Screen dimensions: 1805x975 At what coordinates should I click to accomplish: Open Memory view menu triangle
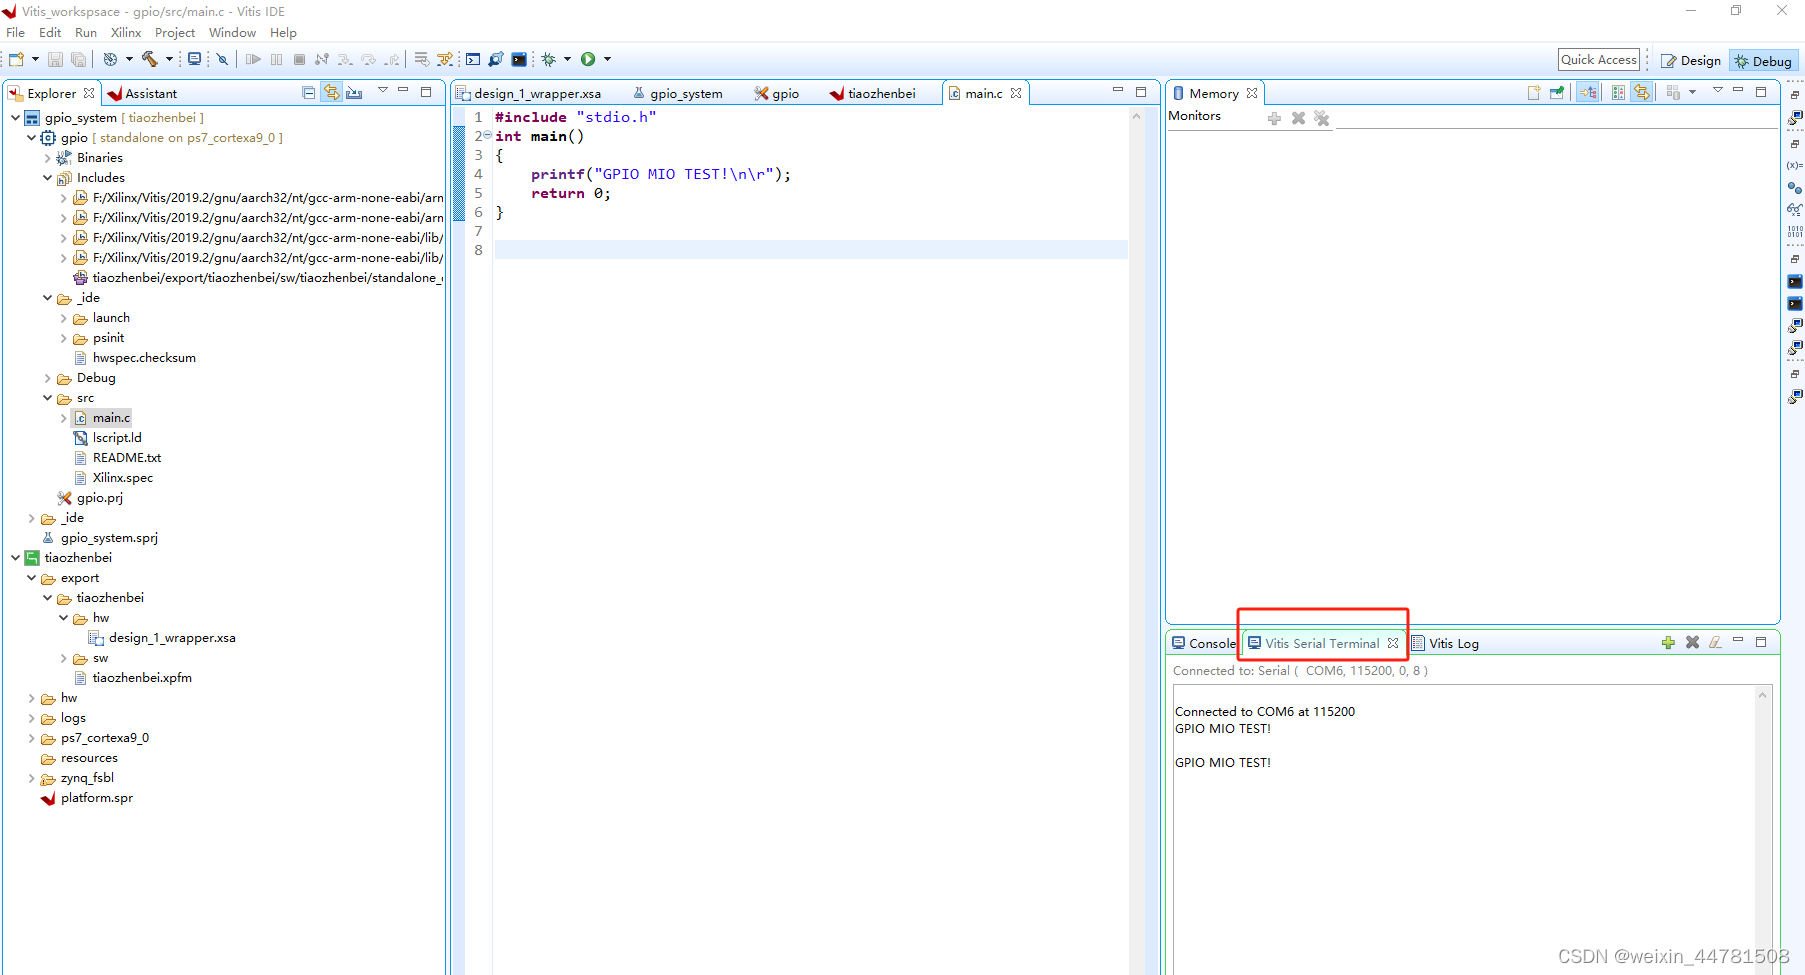tap(1718, 90)
